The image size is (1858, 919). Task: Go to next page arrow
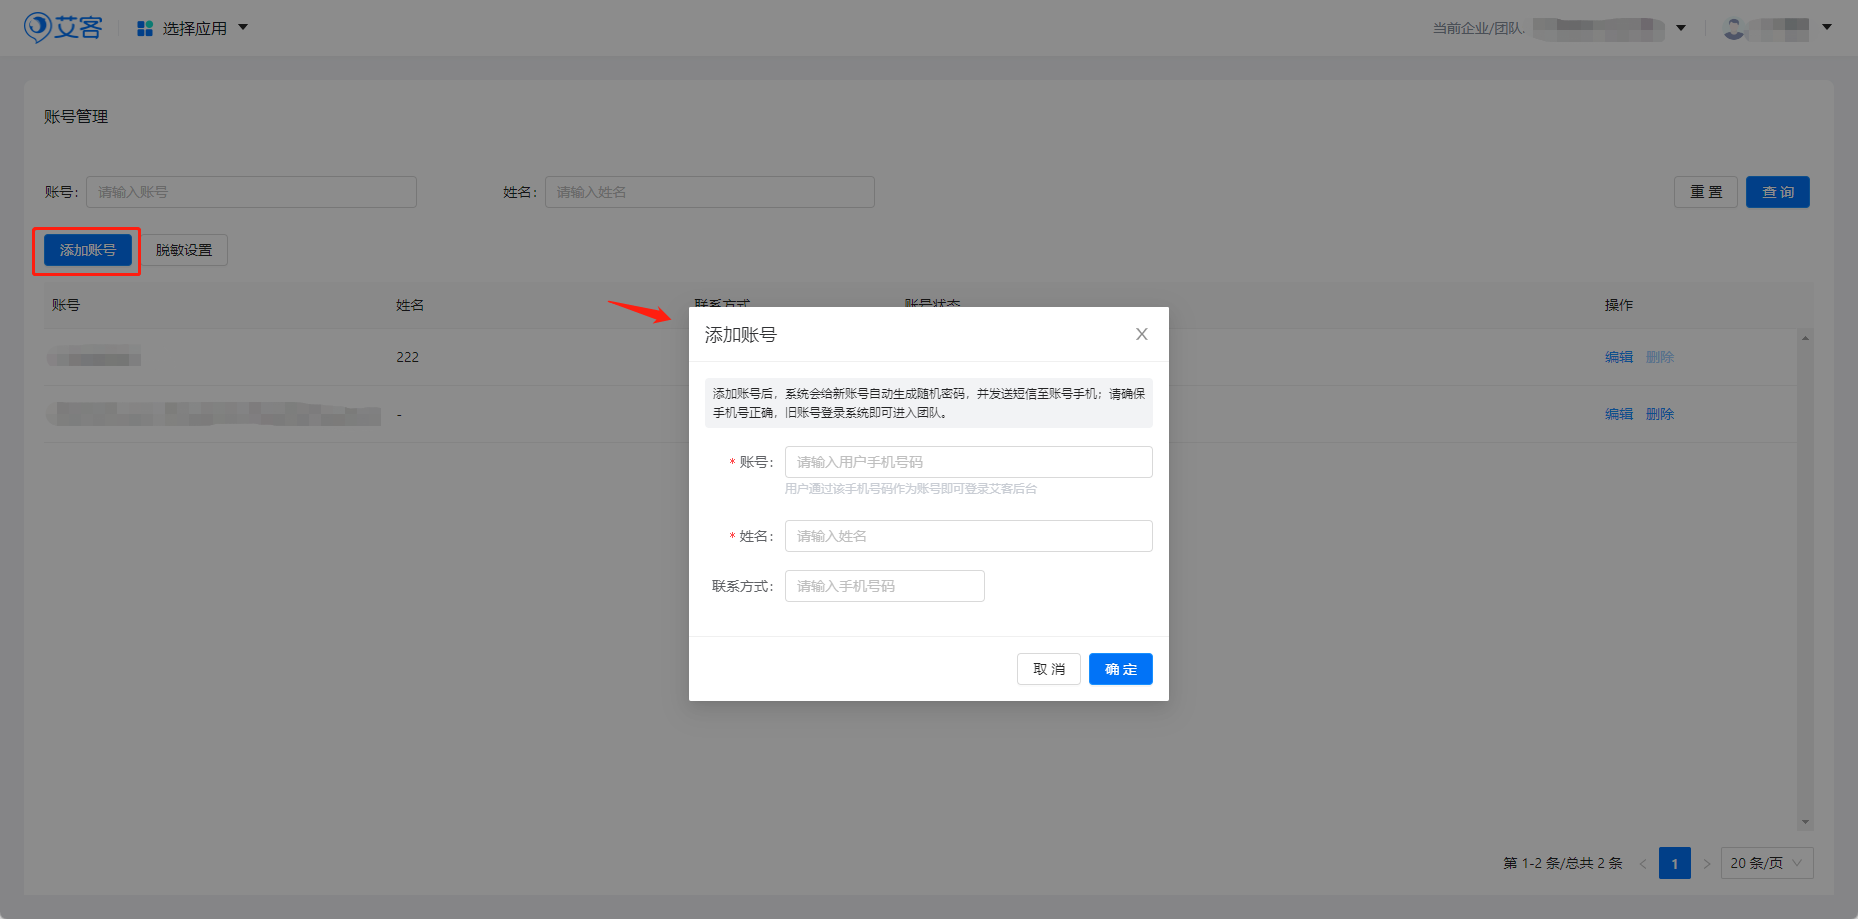pos(1706,863)
